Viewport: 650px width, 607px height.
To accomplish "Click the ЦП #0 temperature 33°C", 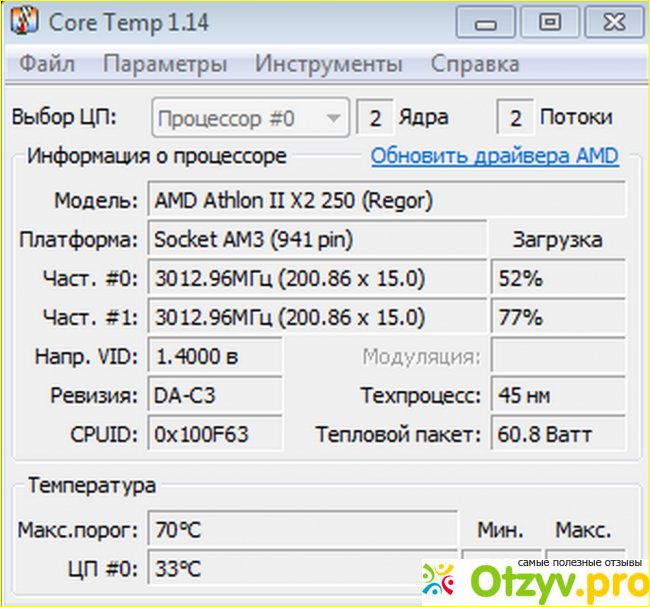I will pos(303,568).
